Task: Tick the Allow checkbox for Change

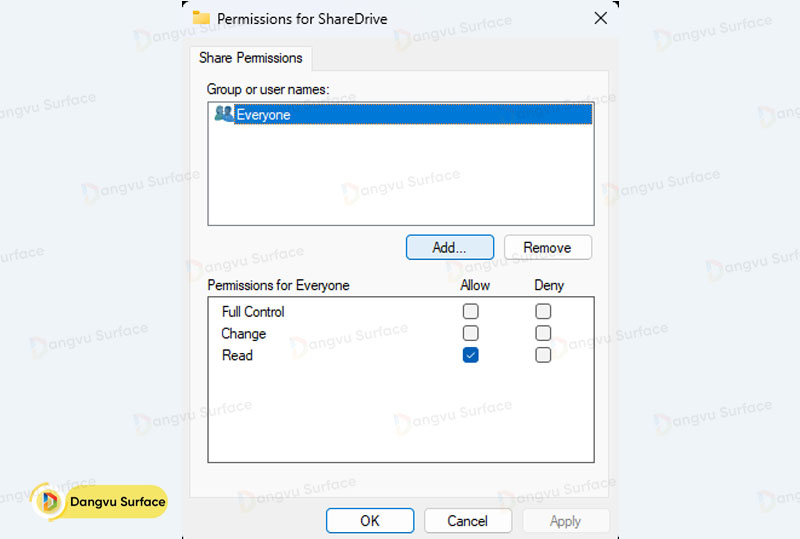Action: [470, 333]
